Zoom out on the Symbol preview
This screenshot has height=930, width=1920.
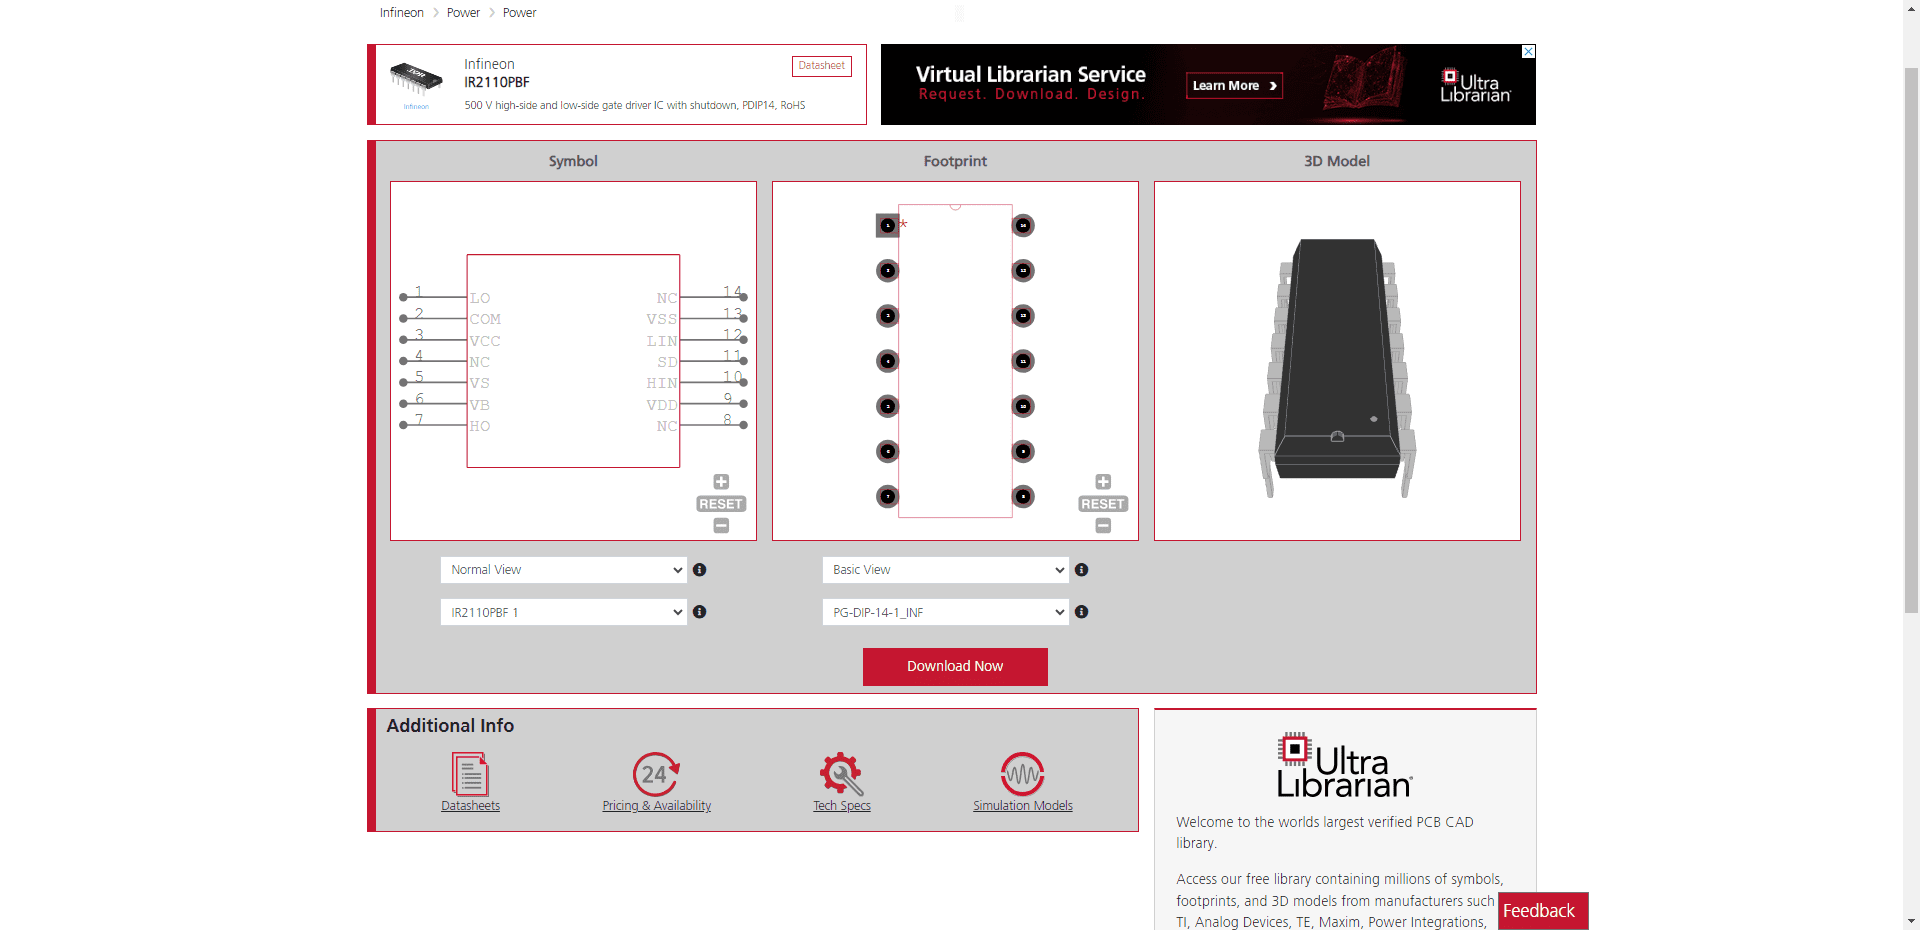point(721,526)
